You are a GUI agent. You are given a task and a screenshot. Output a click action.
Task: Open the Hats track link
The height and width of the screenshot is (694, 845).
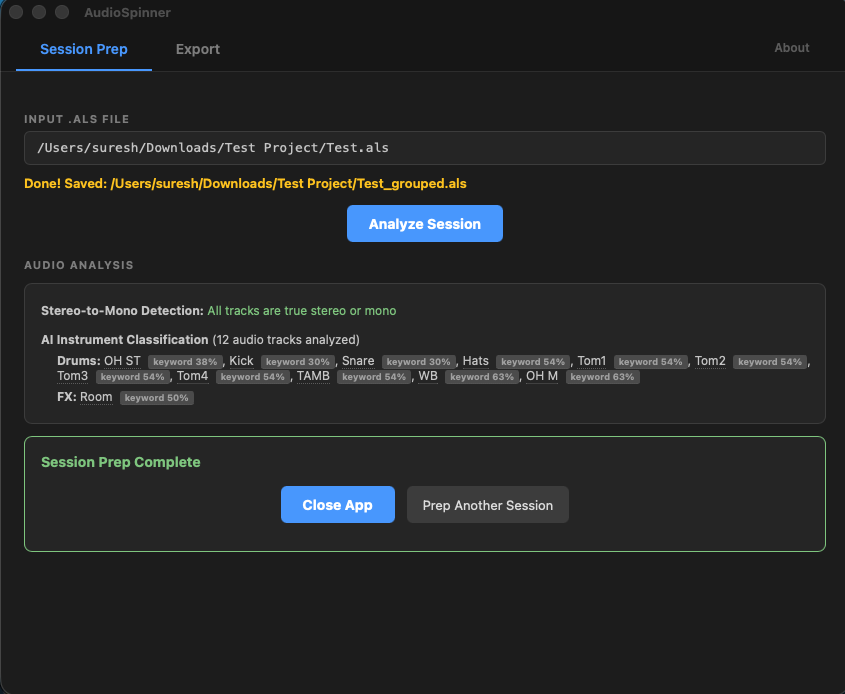click(x=475, y=361)
